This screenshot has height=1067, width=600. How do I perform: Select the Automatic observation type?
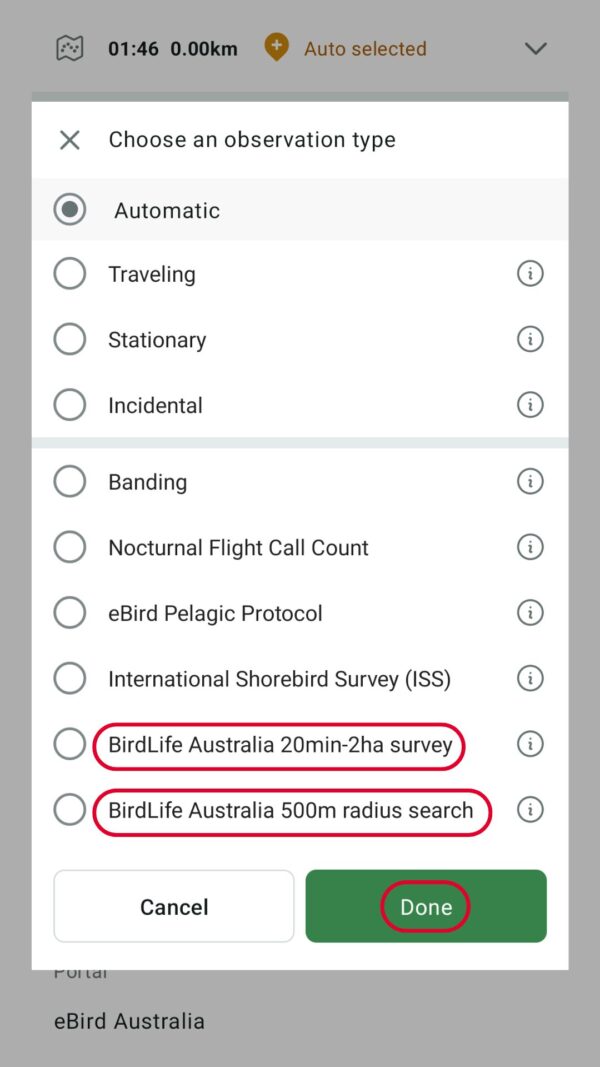(70, 210)
